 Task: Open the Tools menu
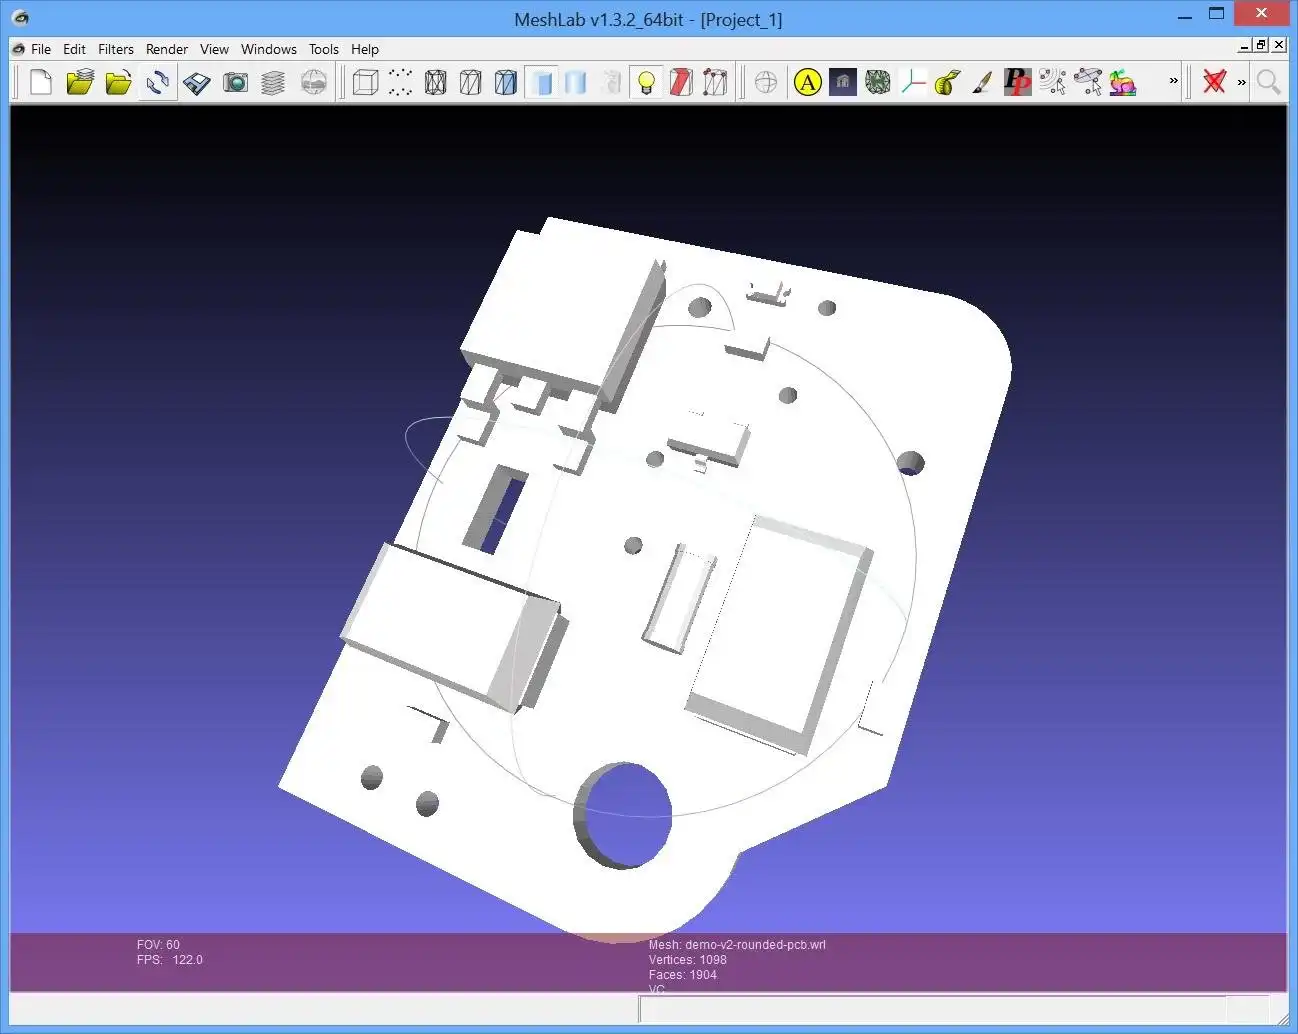(324, 49)
